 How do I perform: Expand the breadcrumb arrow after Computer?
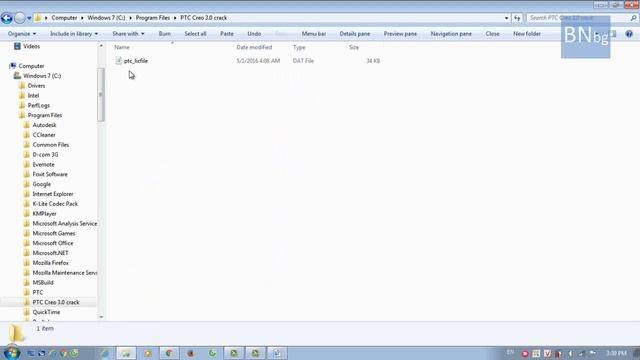[82, 18]
